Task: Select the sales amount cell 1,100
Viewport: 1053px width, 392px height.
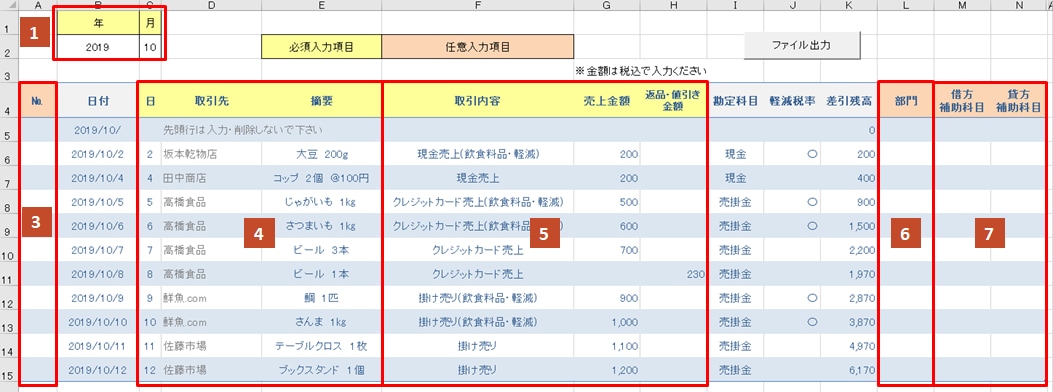Action: point(607,346)
